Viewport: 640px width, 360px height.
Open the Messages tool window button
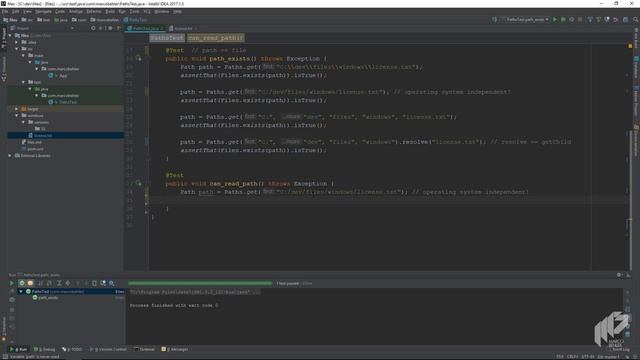coord(175,349)
